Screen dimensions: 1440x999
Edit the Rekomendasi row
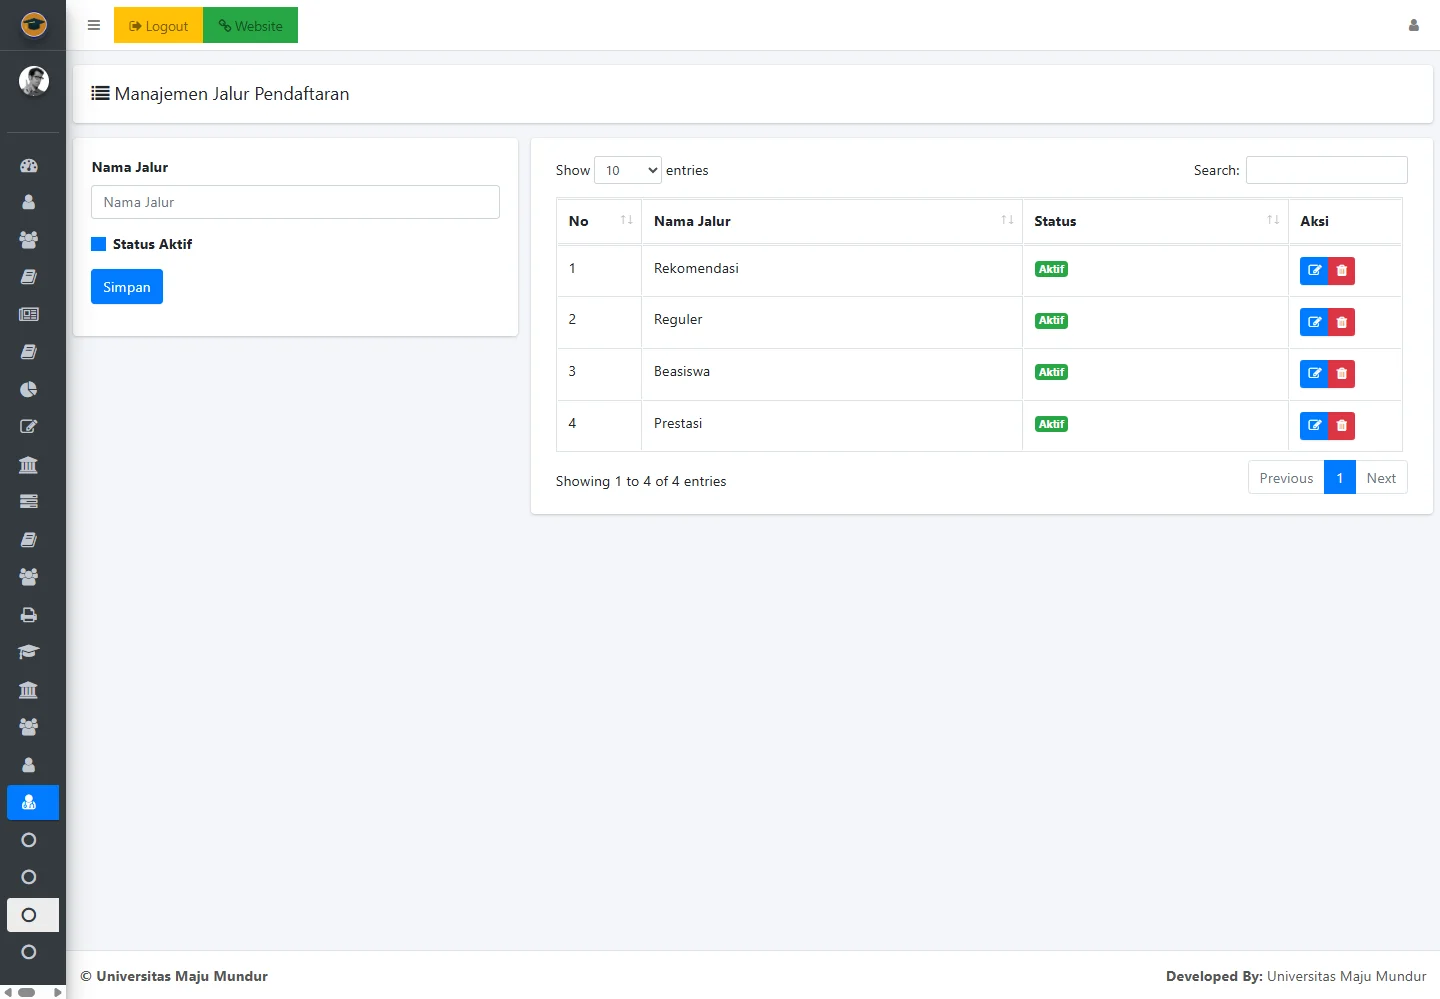click(x=1314, y=270)
